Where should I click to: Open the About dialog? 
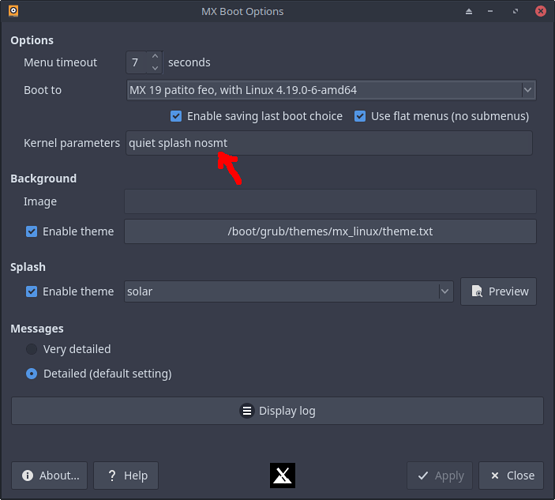50,476
